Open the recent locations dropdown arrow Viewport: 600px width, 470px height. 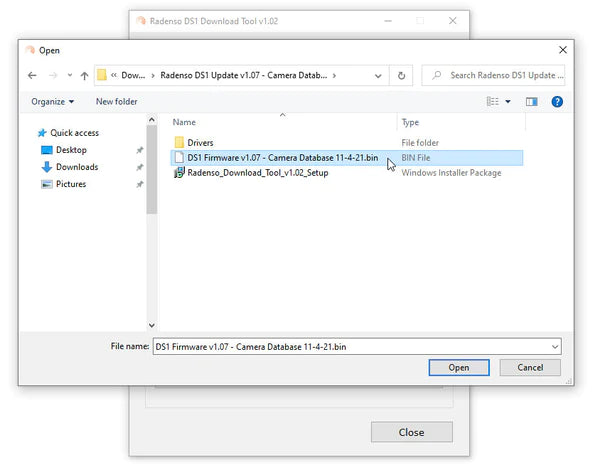(70, 75)
